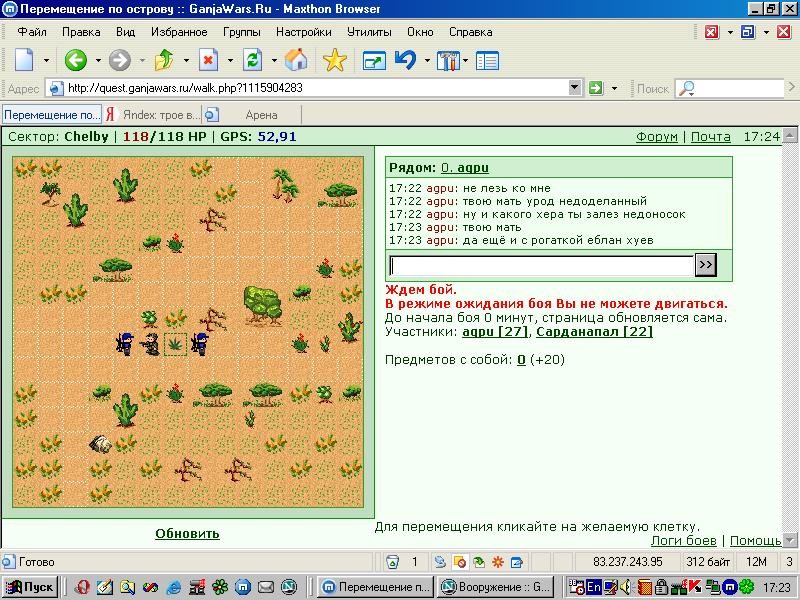
Task: Click the Обновить link below map
Action: (187, 534)
